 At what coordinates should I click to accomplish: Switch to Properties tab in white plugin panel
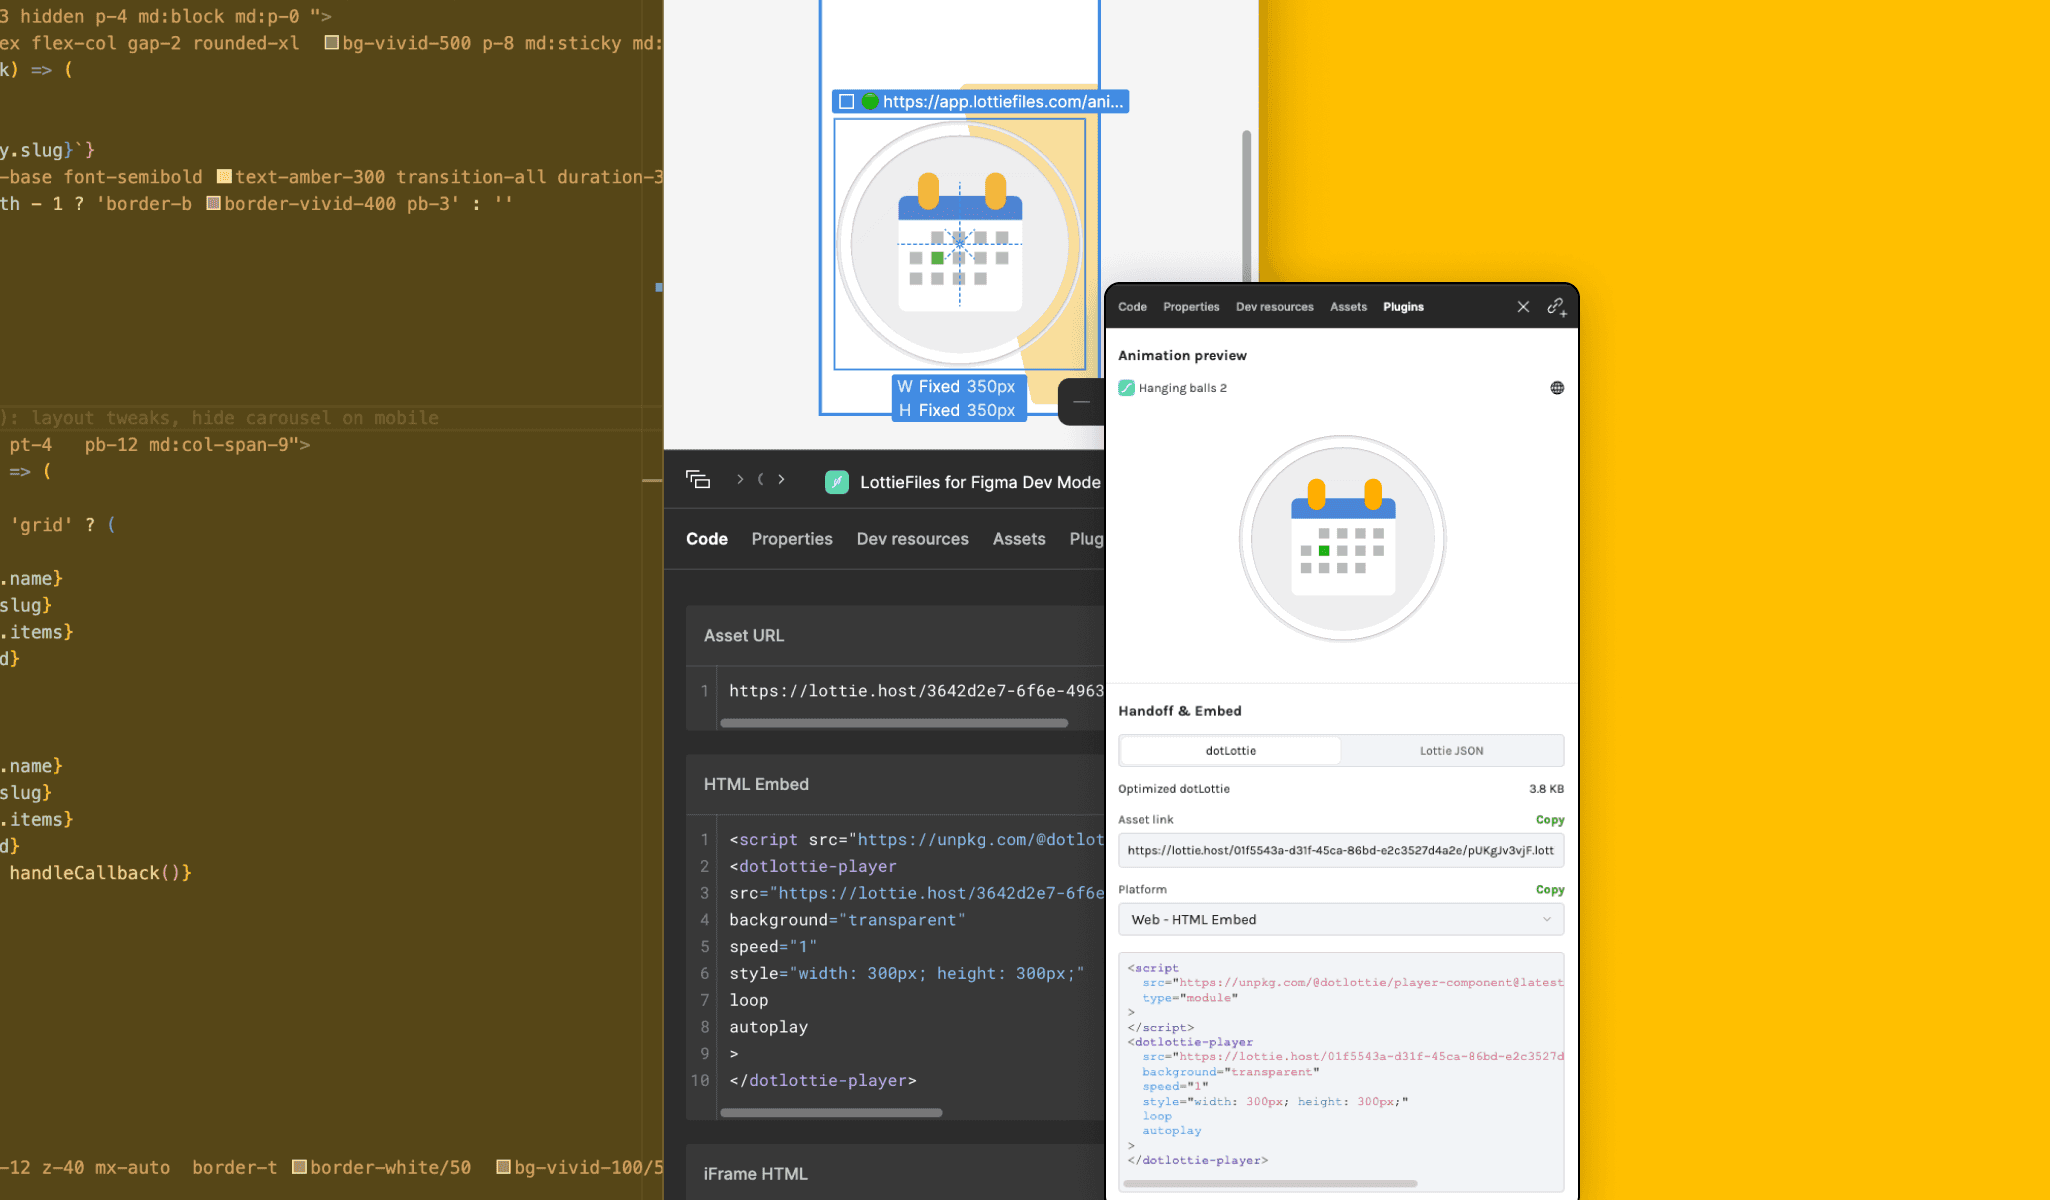1191,307
